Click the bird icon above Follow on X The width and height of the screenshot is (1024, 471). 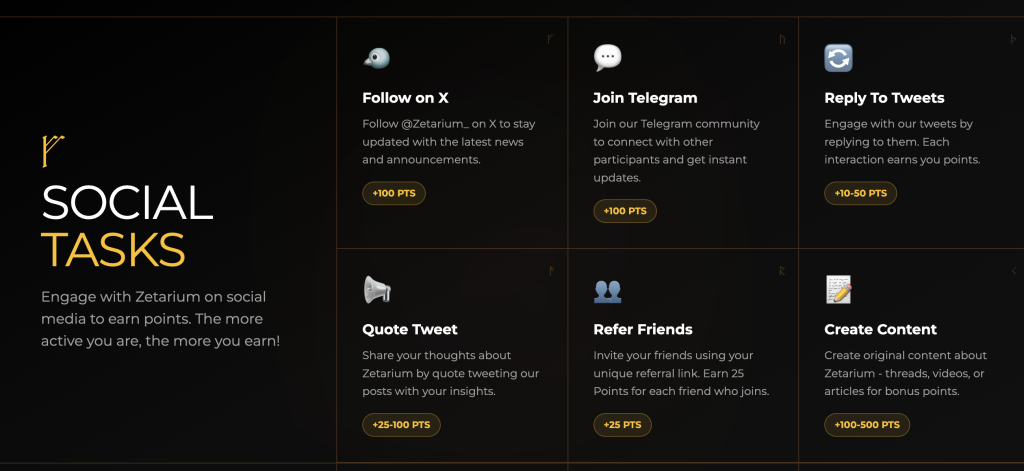click(376, 58)
